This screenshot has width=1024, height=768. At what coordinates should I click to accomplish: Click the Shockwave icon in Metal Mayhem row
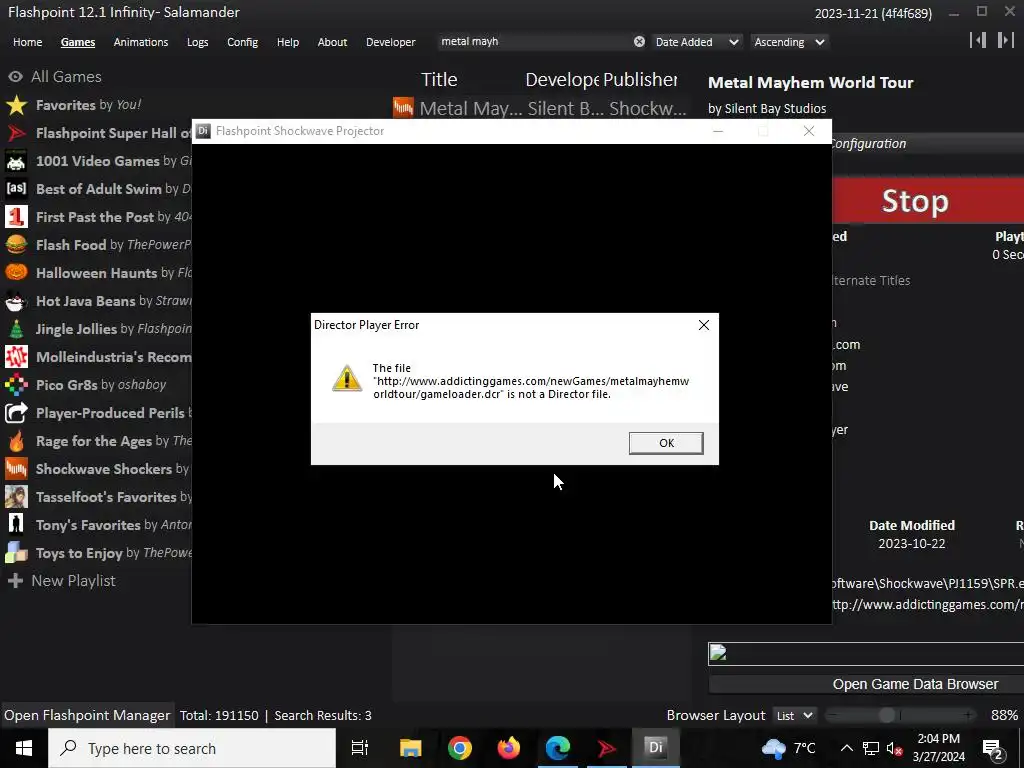[x=404, y=108]
